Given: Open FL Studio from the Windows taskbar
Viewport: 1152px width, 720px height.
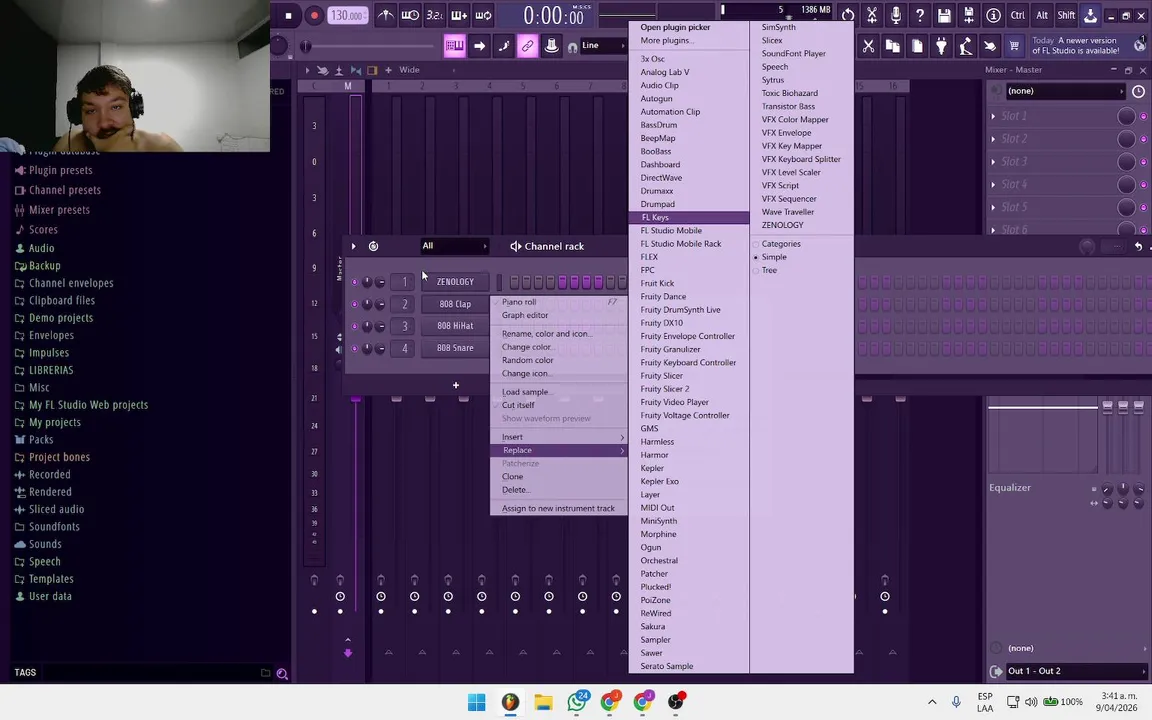Looking at the screenshot, I should (x=510, y=702).
